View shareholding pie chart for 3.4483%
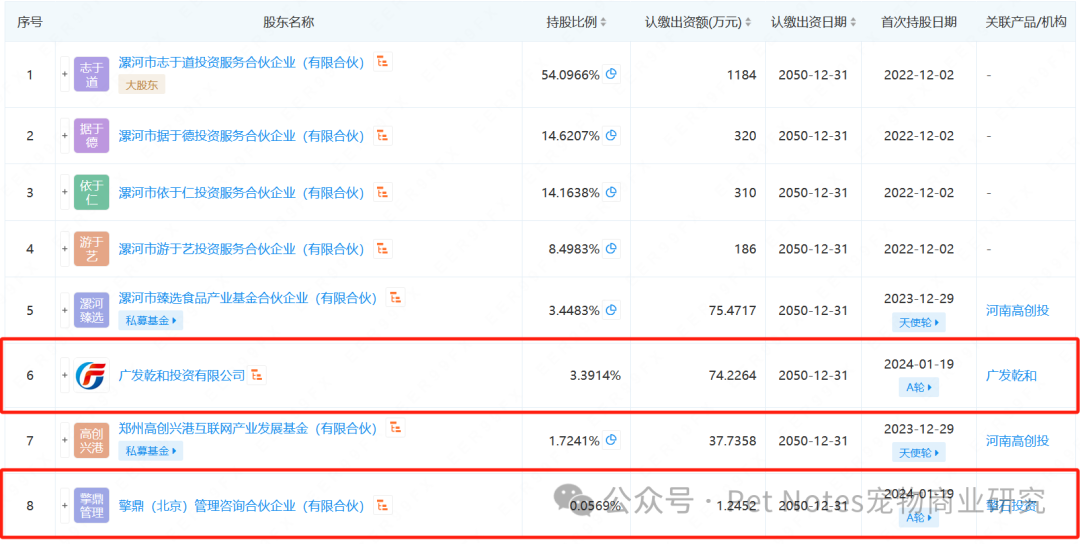 [x=611, y=310]
